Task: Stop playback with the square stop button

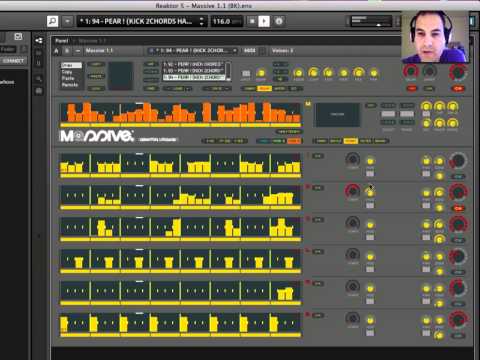Action: 252,21
